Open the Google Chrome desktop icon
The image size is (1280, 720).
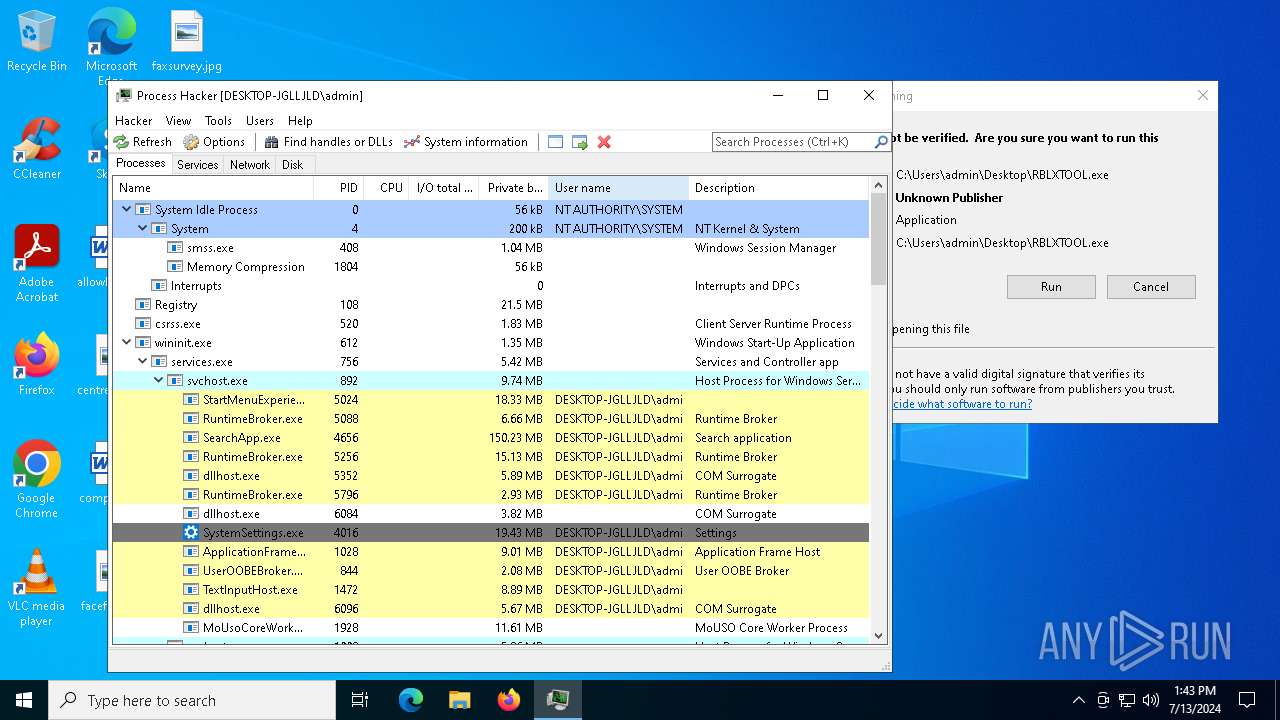37,480
